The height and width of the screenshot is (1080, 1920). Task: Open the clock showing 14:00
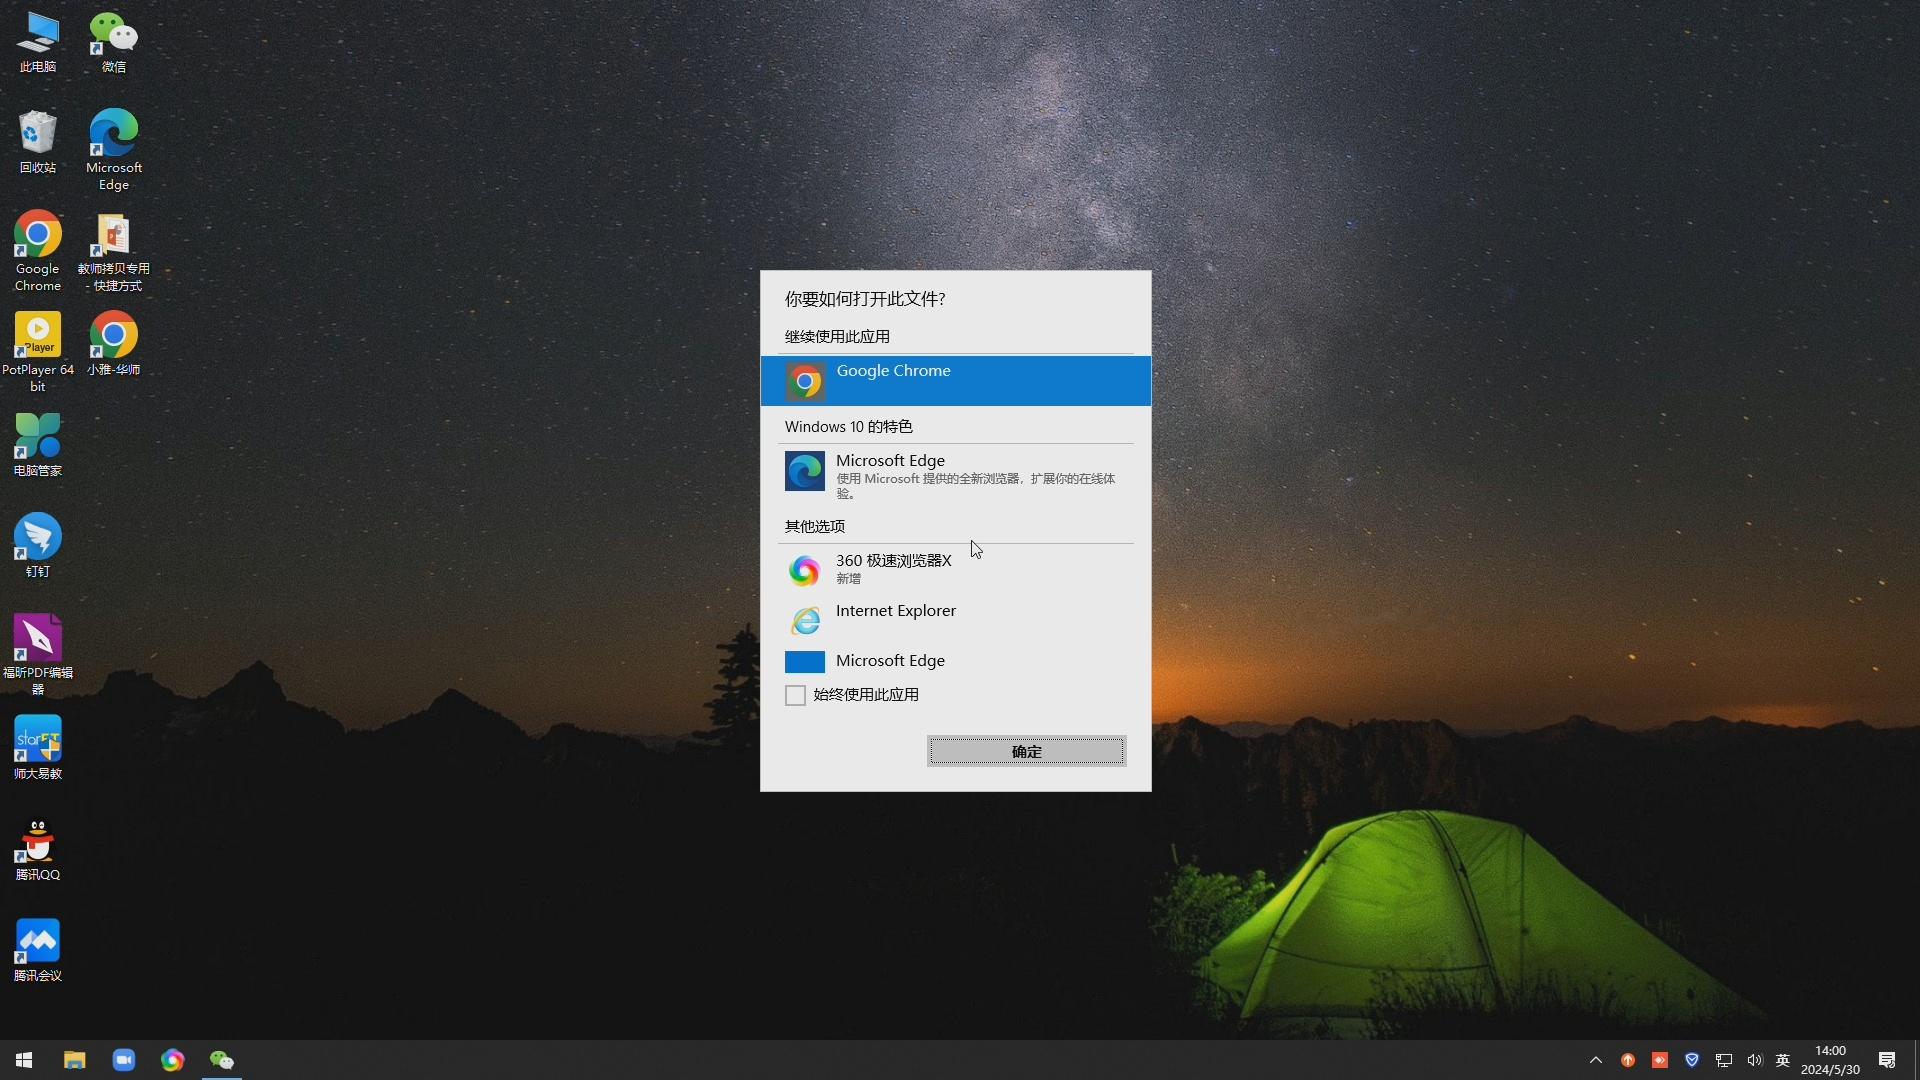tap(1830, 1060)
